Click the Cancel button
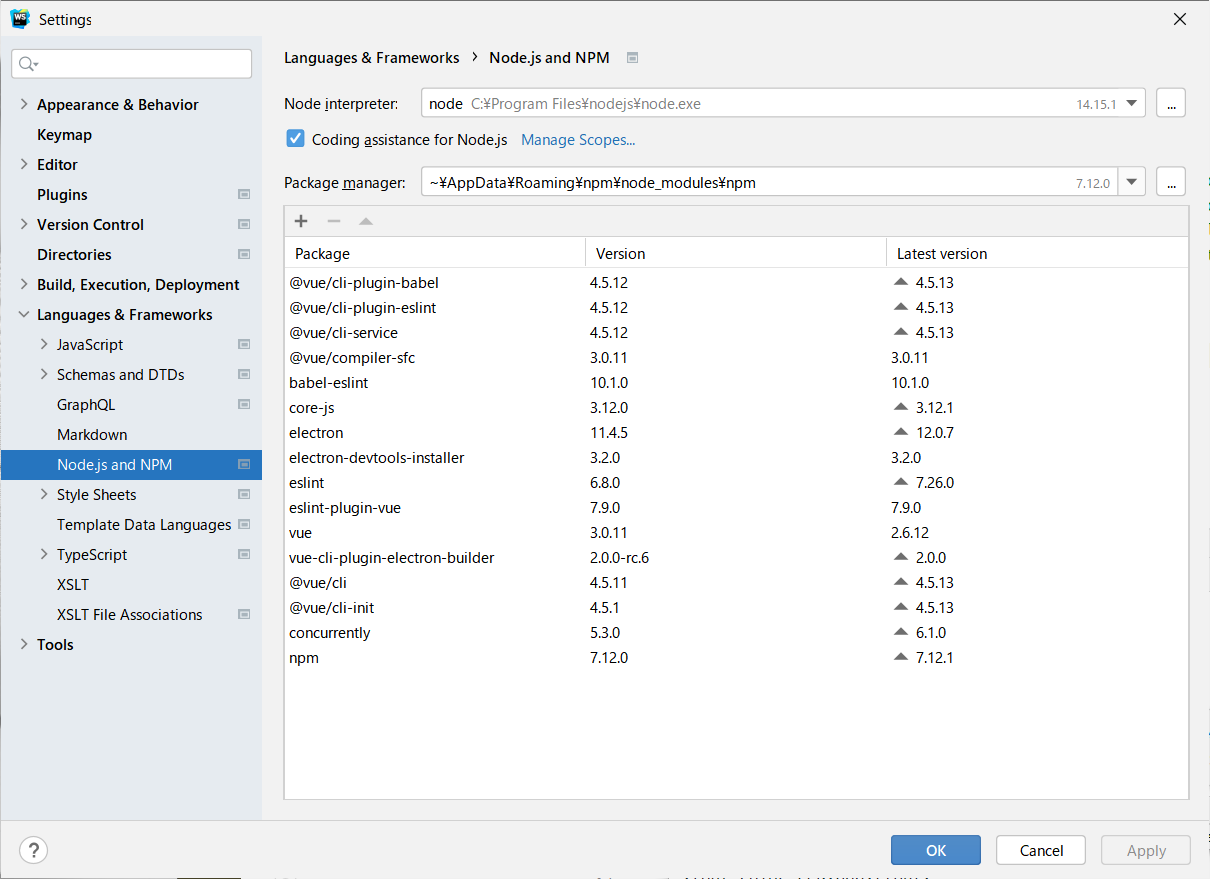The width and height of the screenshot is (1210, 879). tap(1041, 850)
